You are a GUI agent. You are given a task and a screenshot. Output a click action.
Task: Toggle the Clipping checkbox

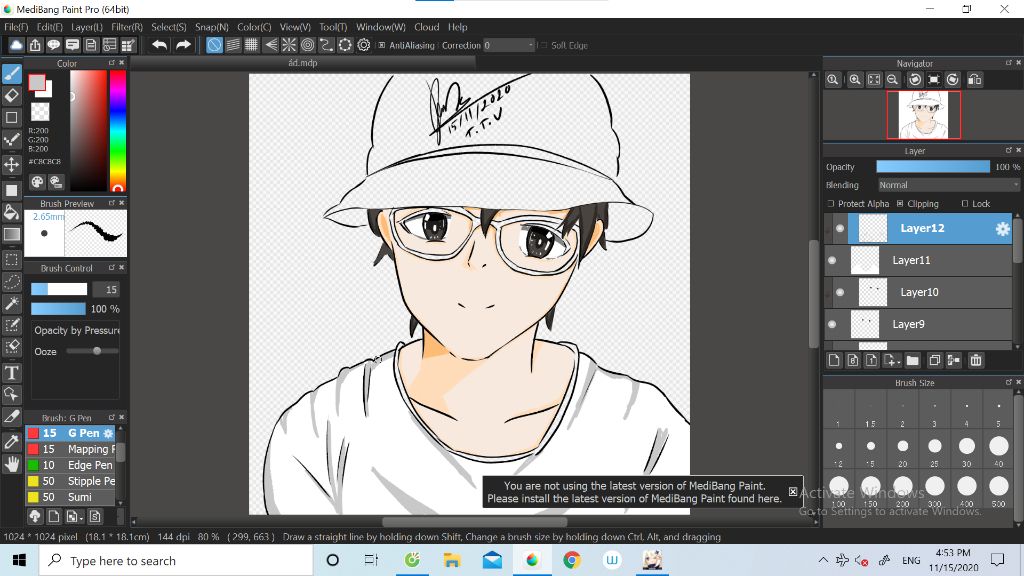[900, 204]
